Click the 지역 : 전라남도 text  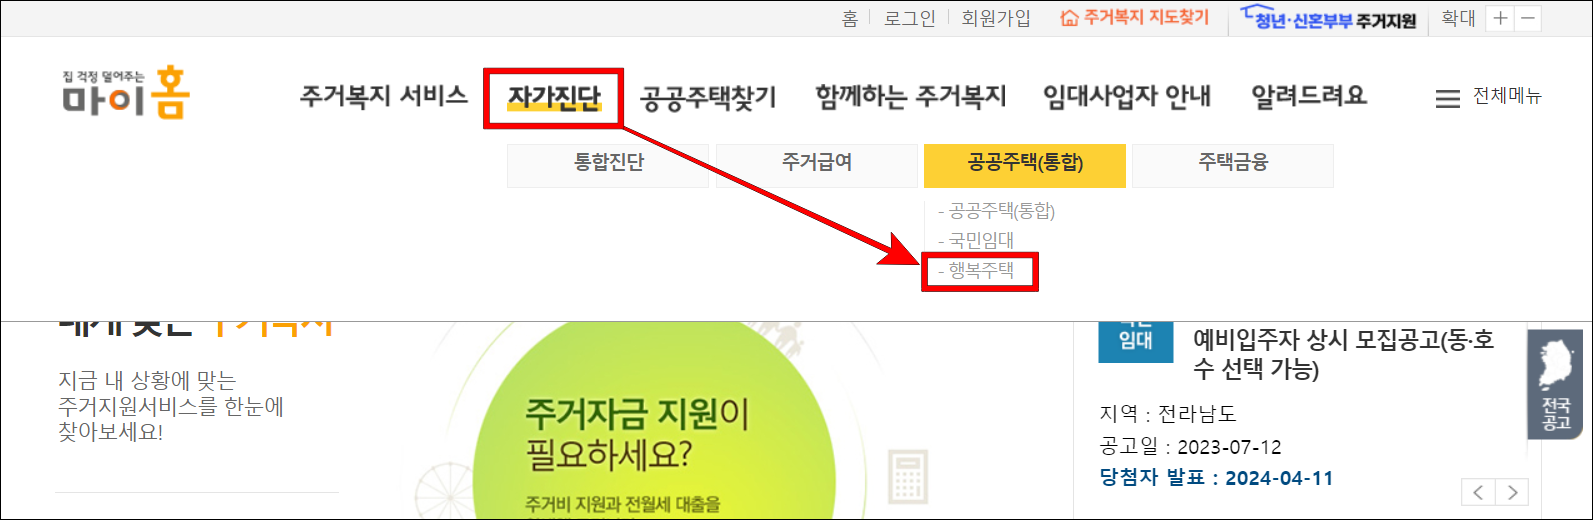(x=1168, y=413)
